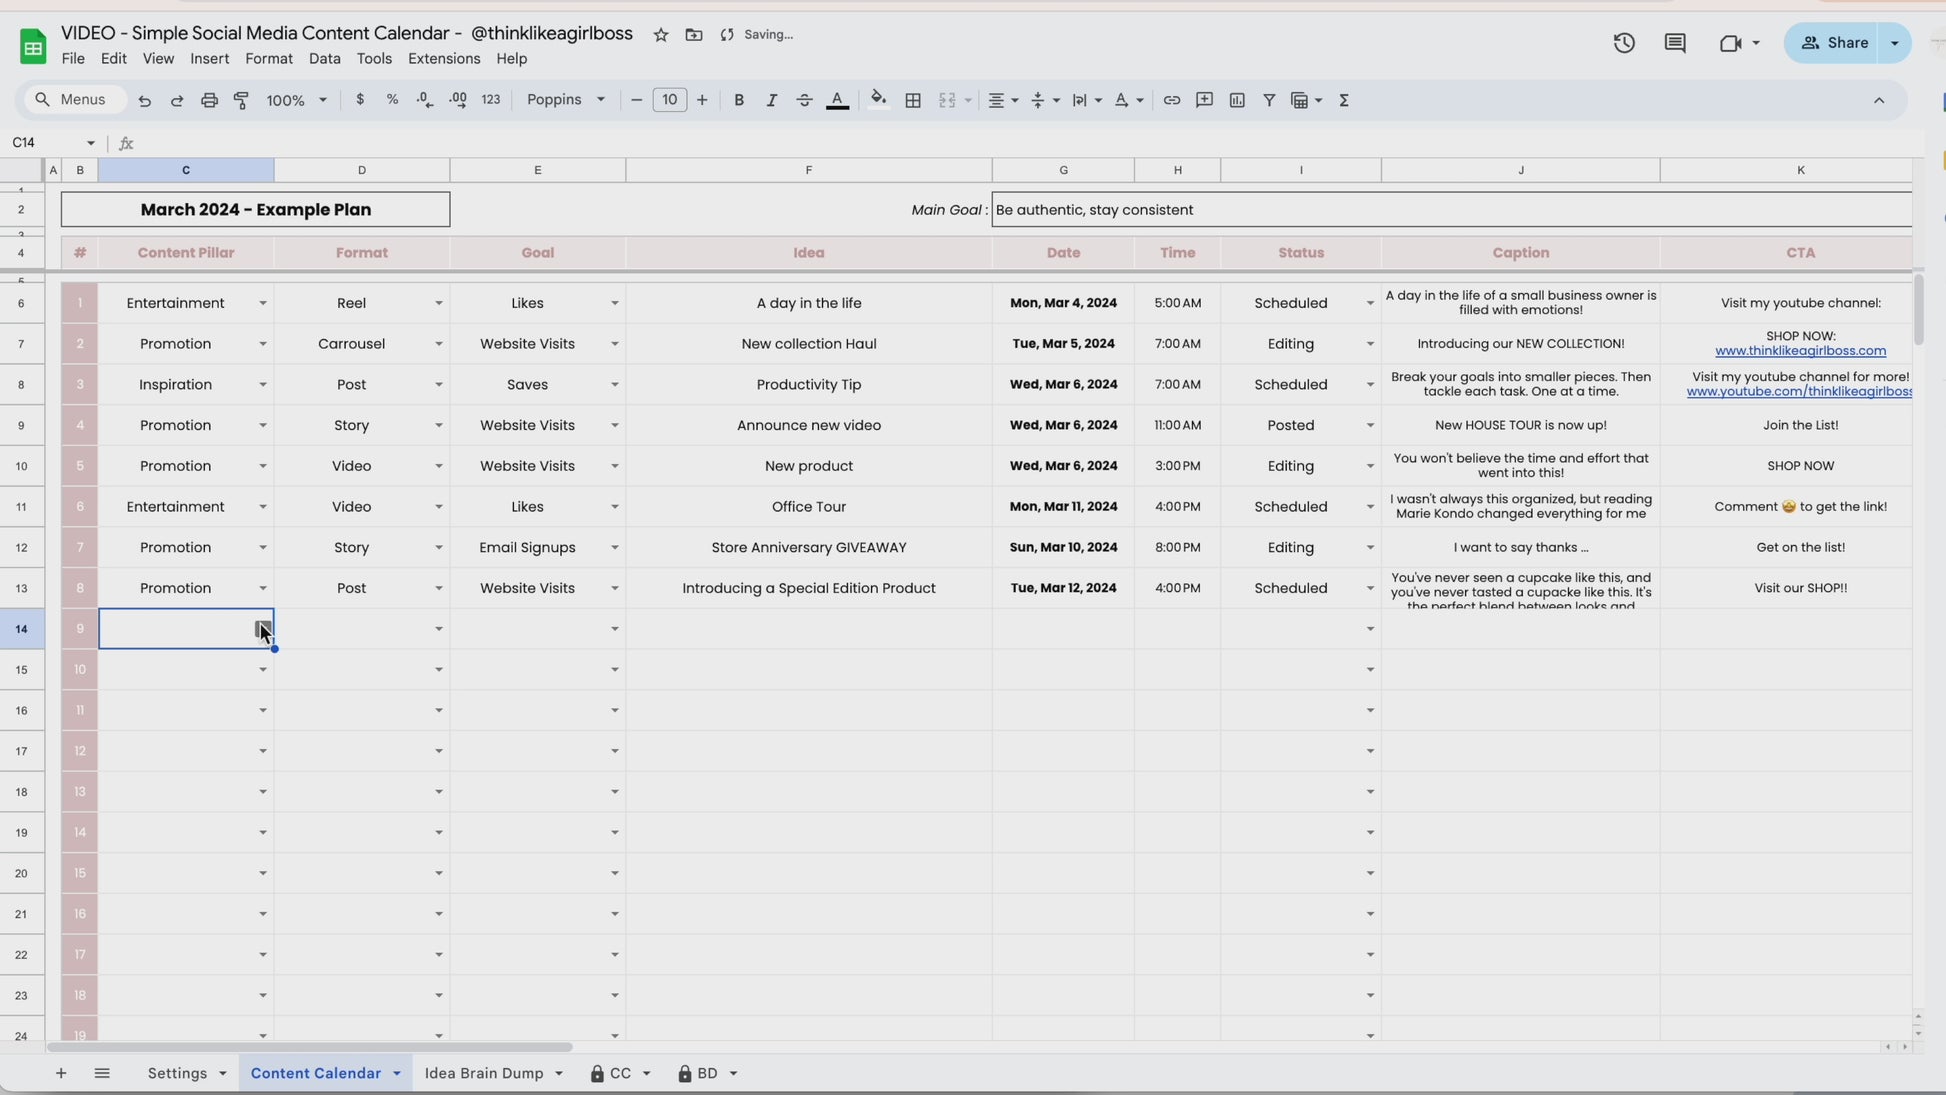The width and height of the screenshot is (1946, 1095).
Task: Toggle italic formatting
Action: click(x=771, y=100)
